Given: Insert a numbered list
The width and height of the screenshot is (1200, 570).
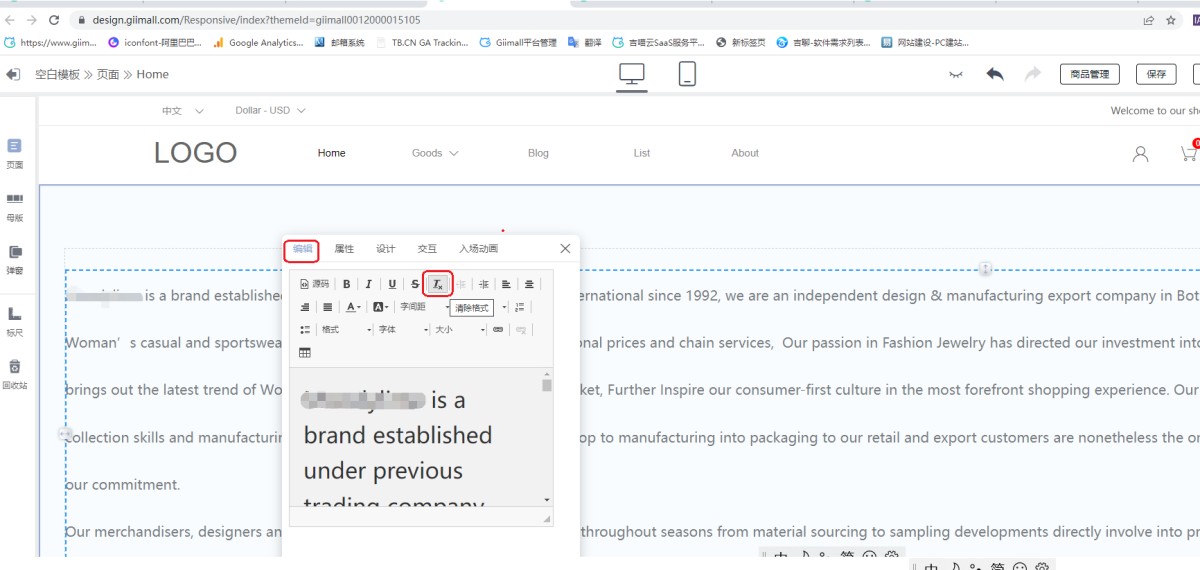Looking at the screenshot, I should (519, 307).
